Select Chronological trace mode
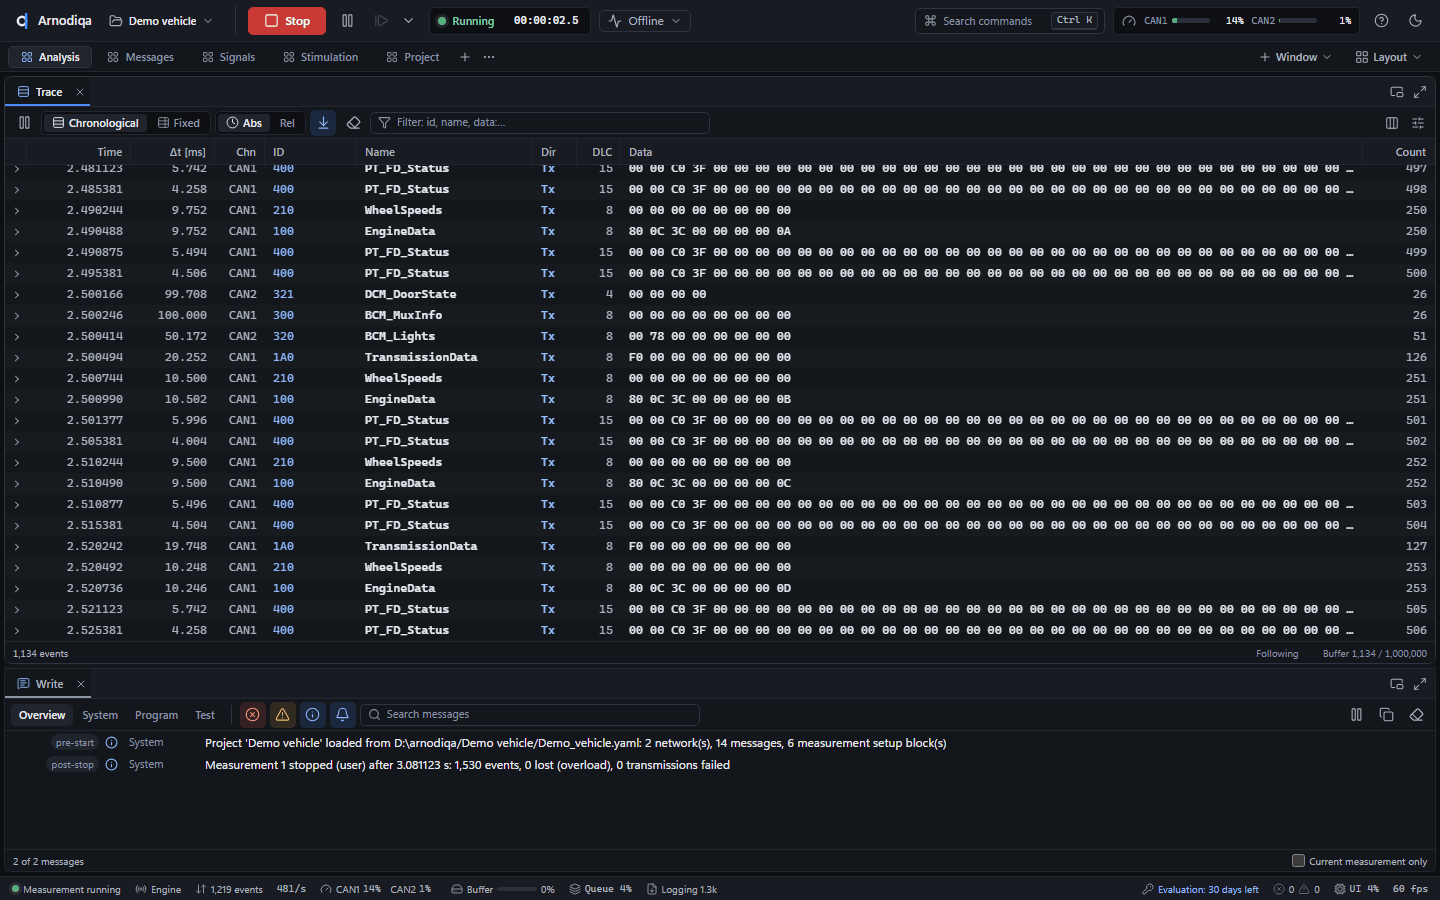 (96, 123)
